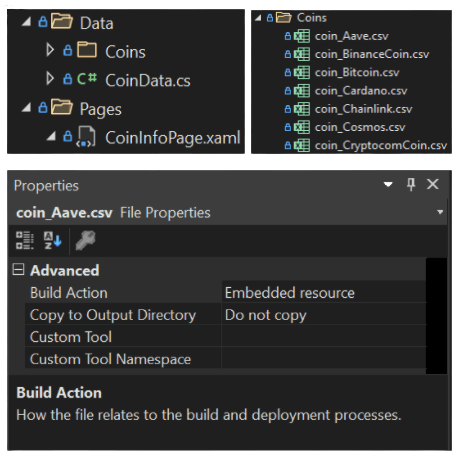Click the empty Custom Tool value field
This screenshot has height=462, width=461.
324,336
